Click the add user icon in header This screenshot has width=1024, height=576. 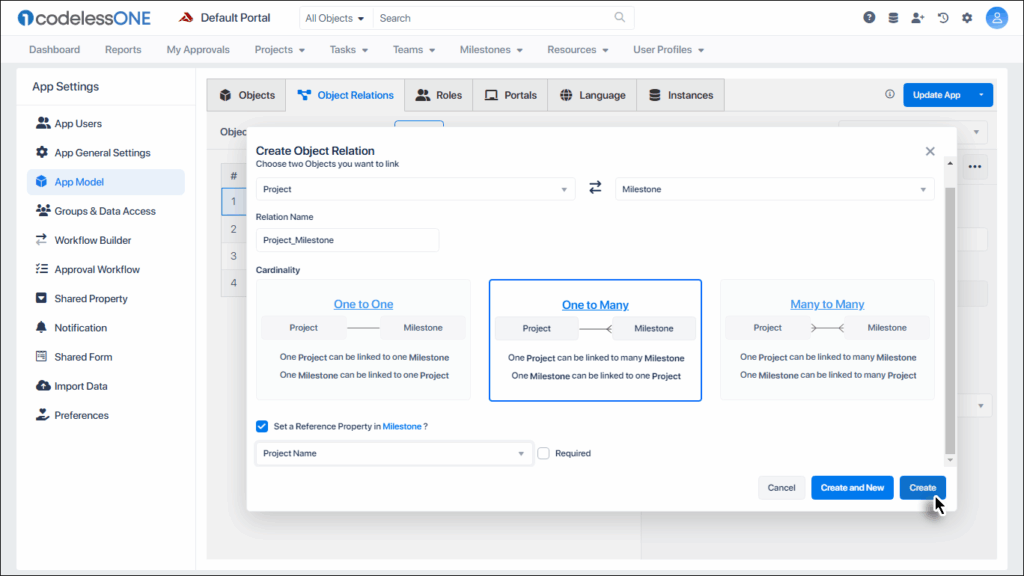click(918, 18)
